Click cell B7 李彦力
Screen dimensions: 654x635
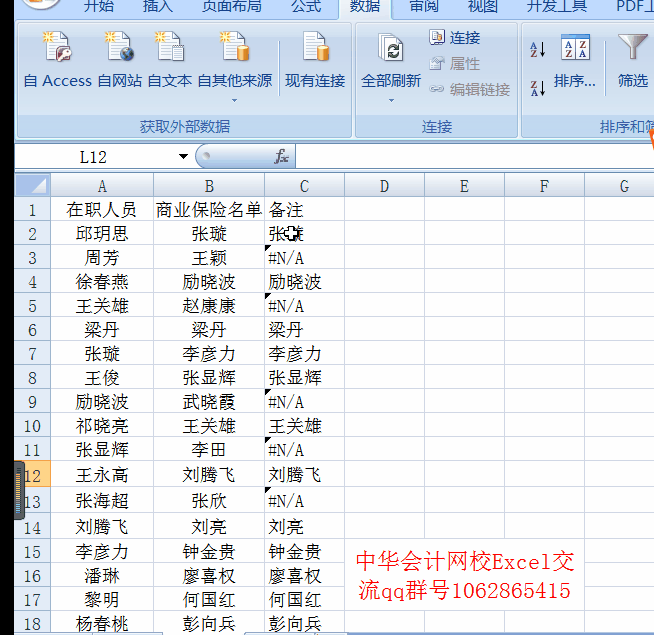coord(209,353)
